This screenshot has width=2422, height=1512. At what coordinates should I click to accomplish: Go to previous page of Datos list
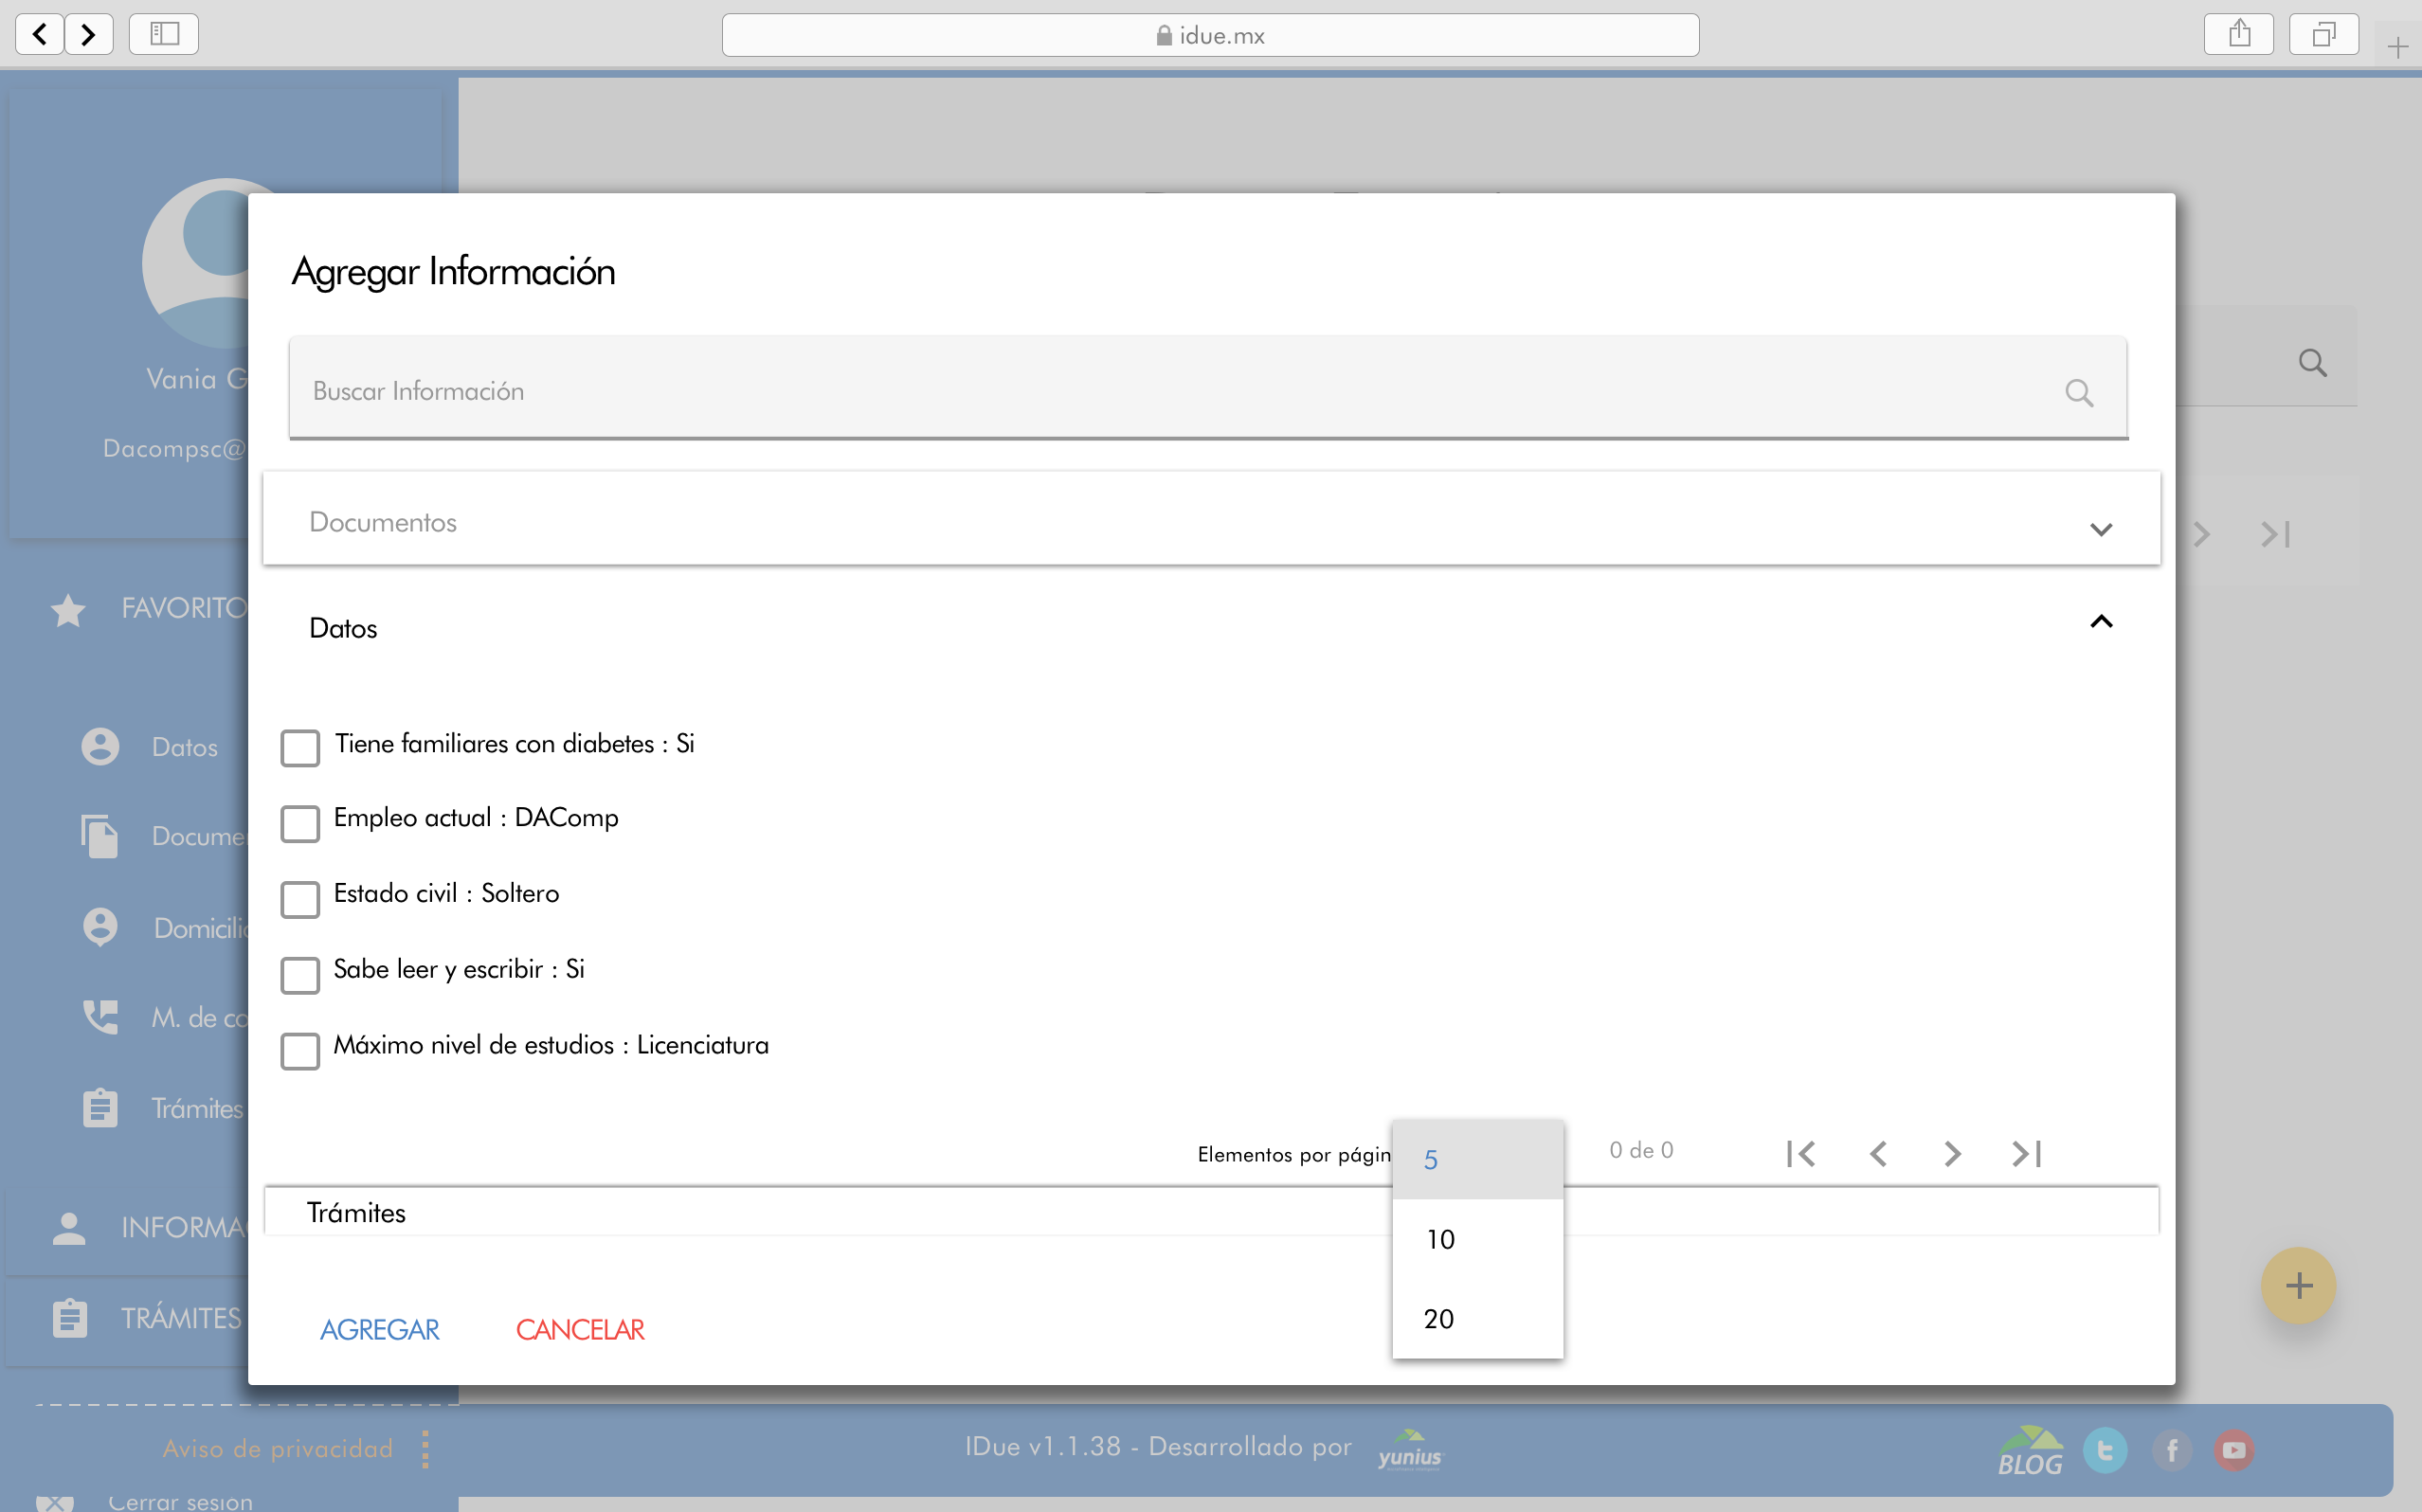pyautogui.click(x=1878, y=1153)
